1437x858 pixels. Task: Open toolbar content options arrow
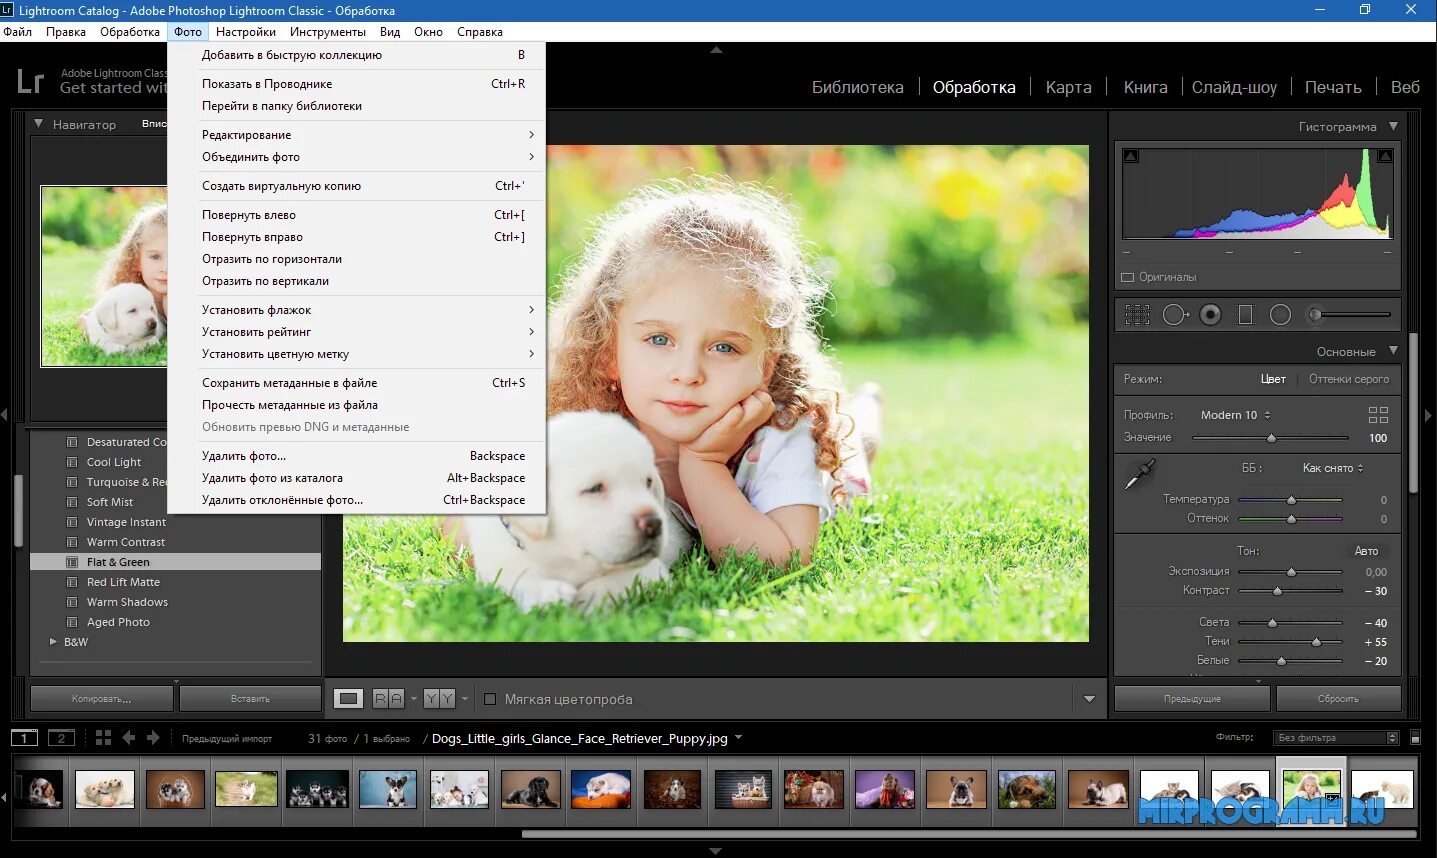coord(1089,699)
